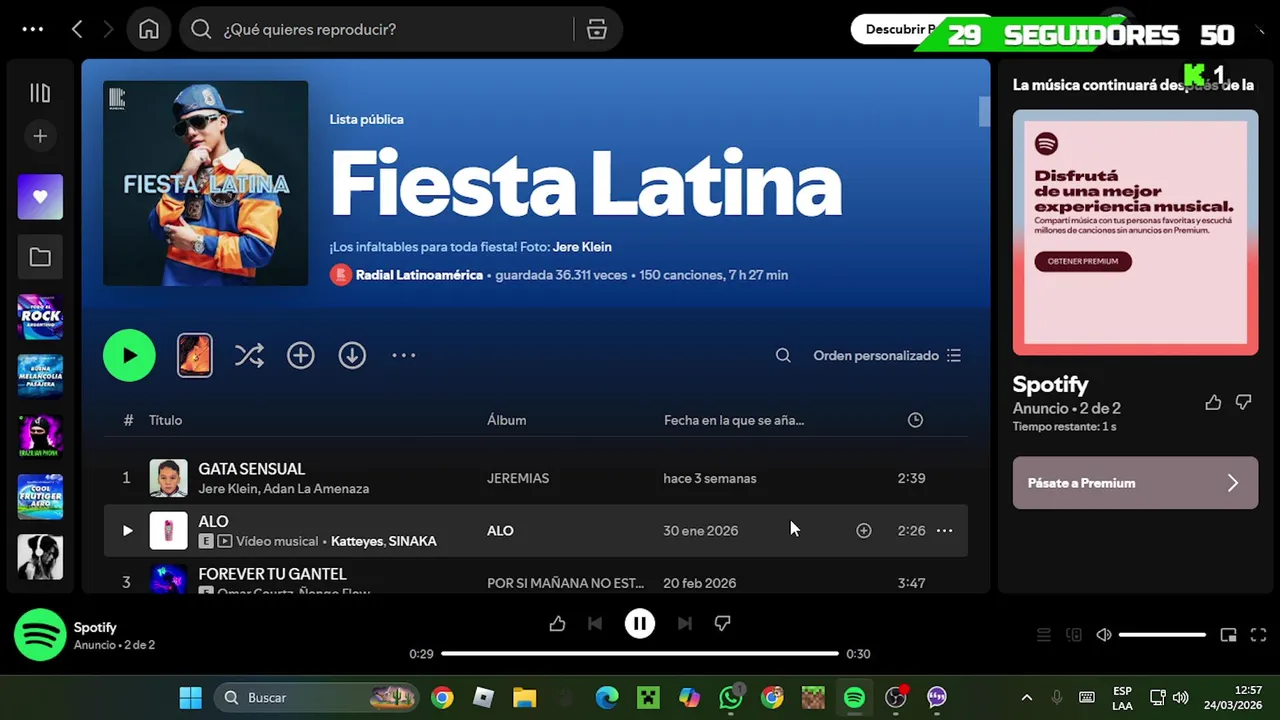This screenshot has height=720, width=1280.
Task: Like the ad in the right panel
Action: (x=1213, y=402)
